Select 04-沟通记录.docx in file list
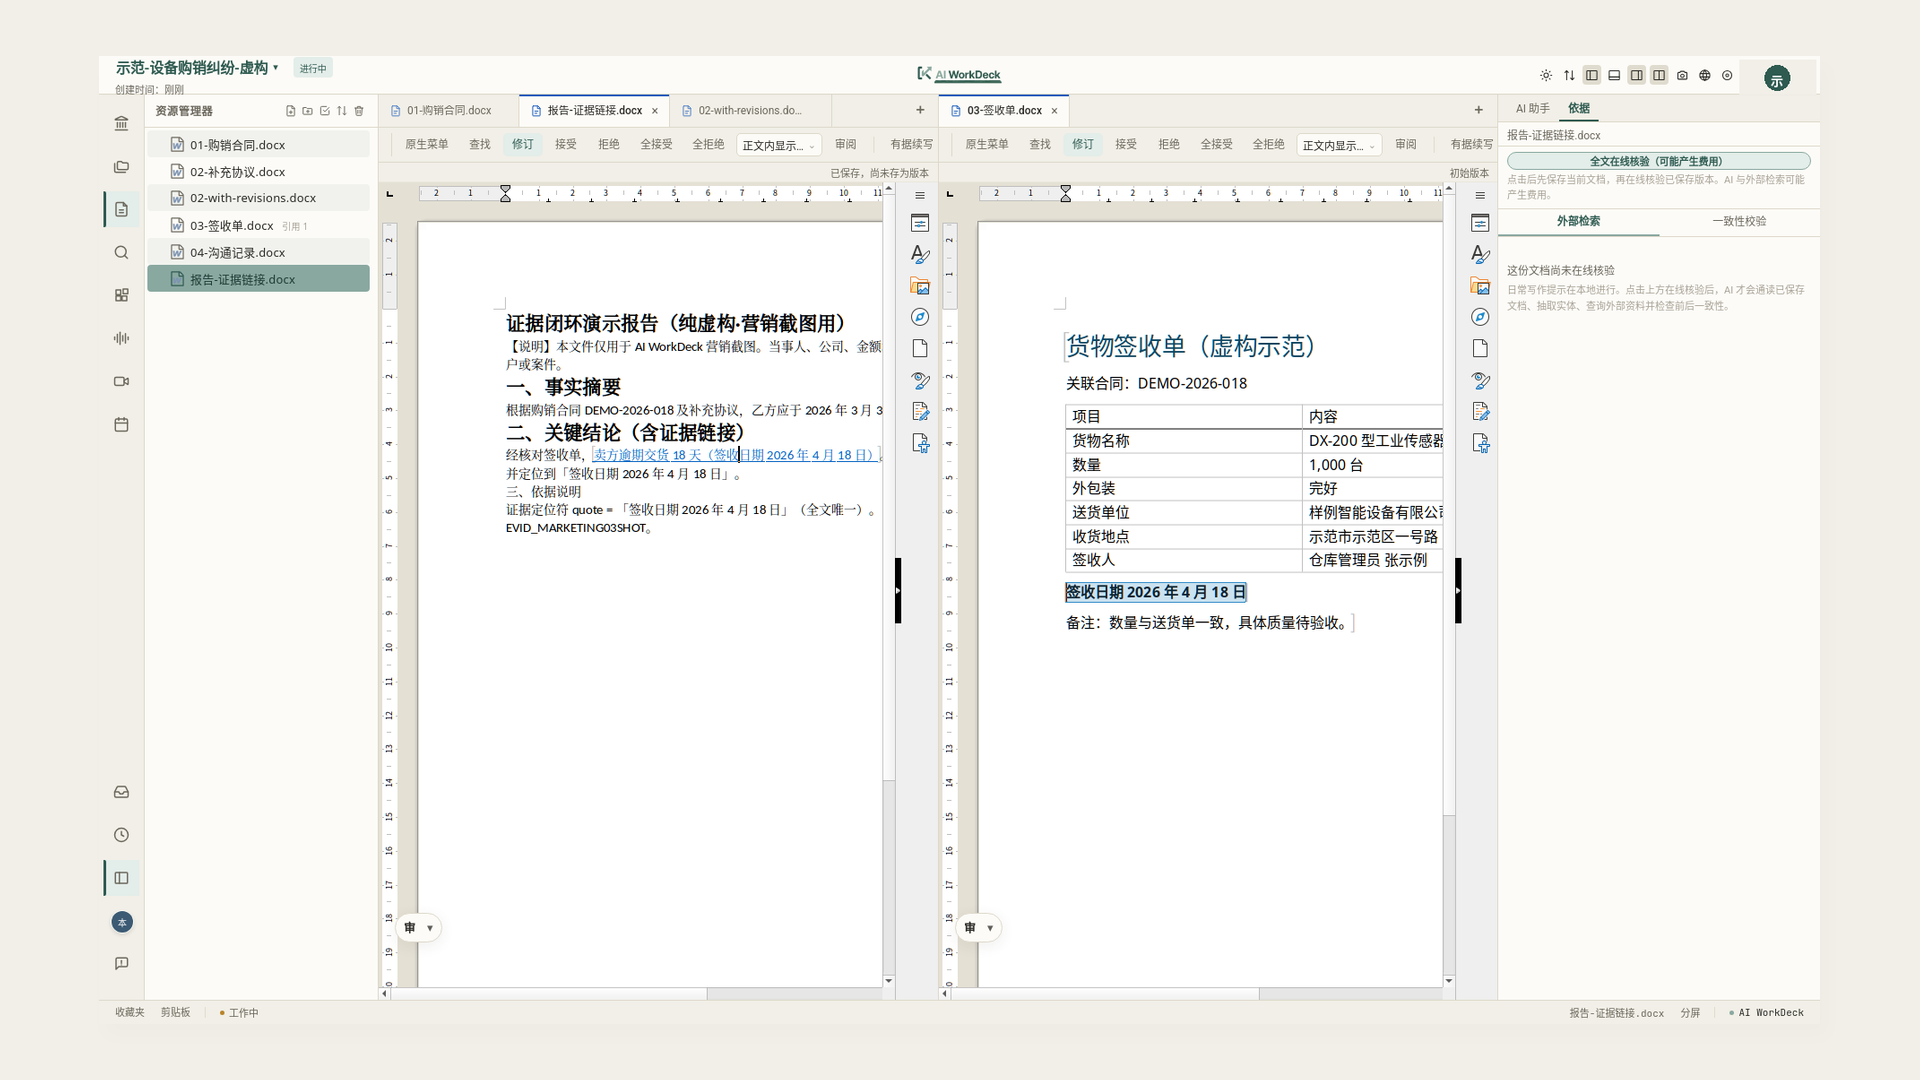1920x1080 pixels. (x=258, y=252)
